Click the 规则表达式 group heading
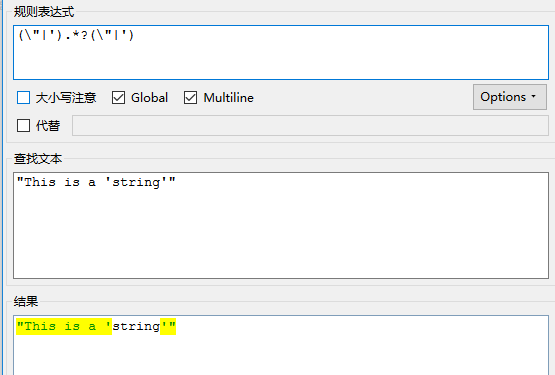The image size is (555, 375). (x=44, y=12)
